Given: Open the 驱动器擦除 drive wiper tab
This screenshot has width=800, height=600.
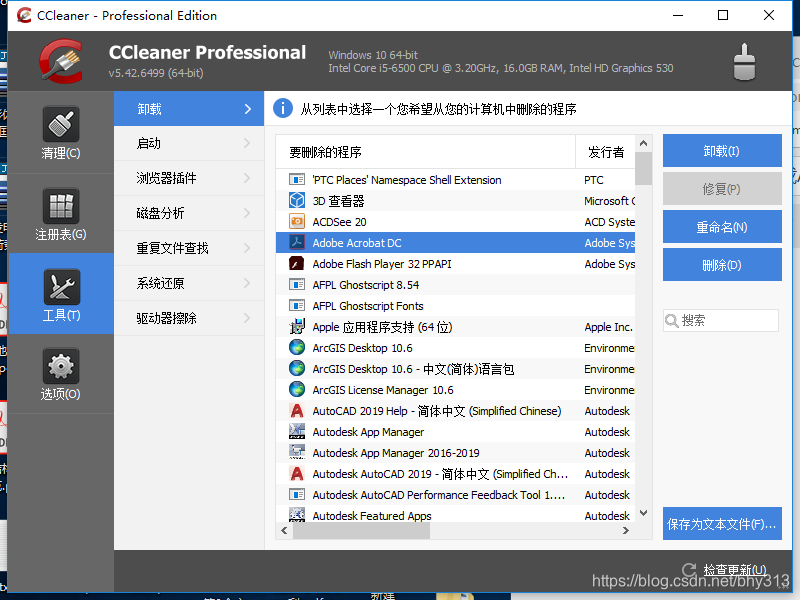Looking at the screenshot, I should tap(189, 318).
